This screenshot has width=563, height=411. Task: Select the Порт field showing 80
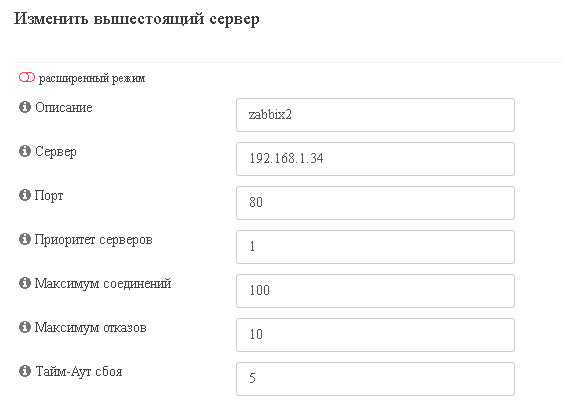coord(375,203)
